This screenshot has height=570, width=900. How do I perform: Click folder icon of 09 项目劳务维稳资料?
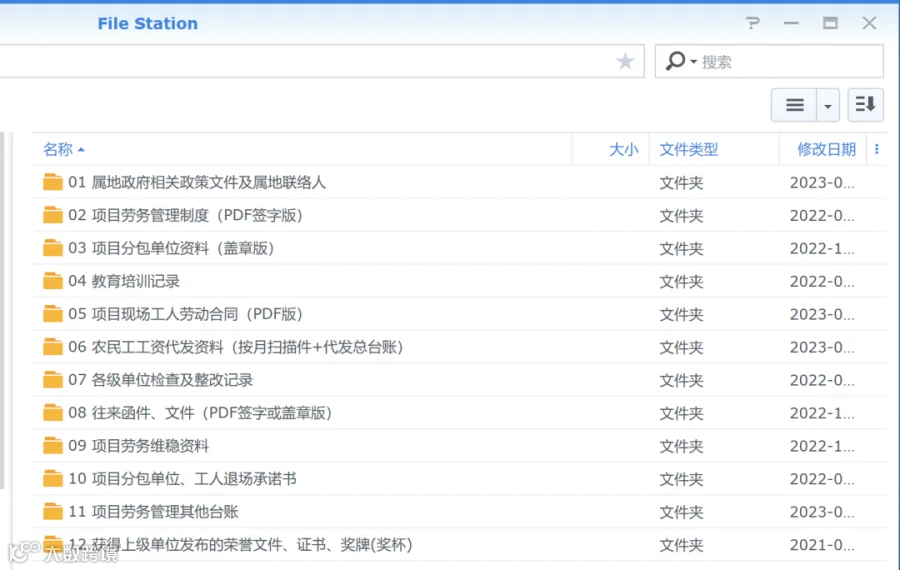click(x=53, y=445)
